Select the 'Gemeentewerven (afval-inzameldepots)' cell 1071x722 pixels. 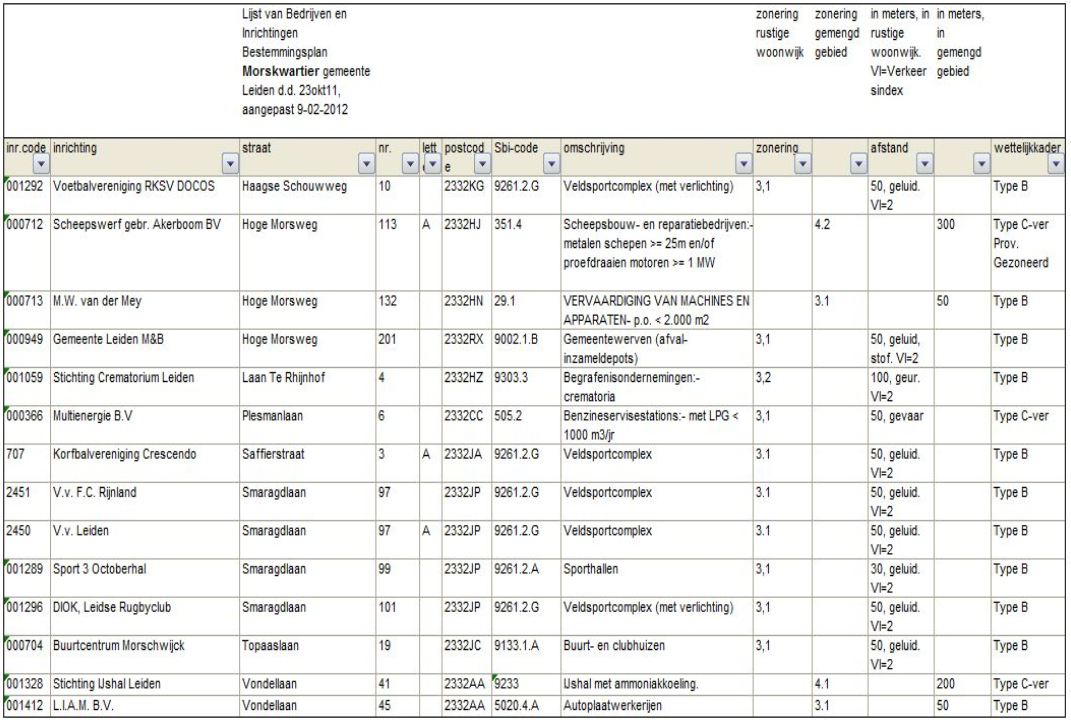[656, 348]
